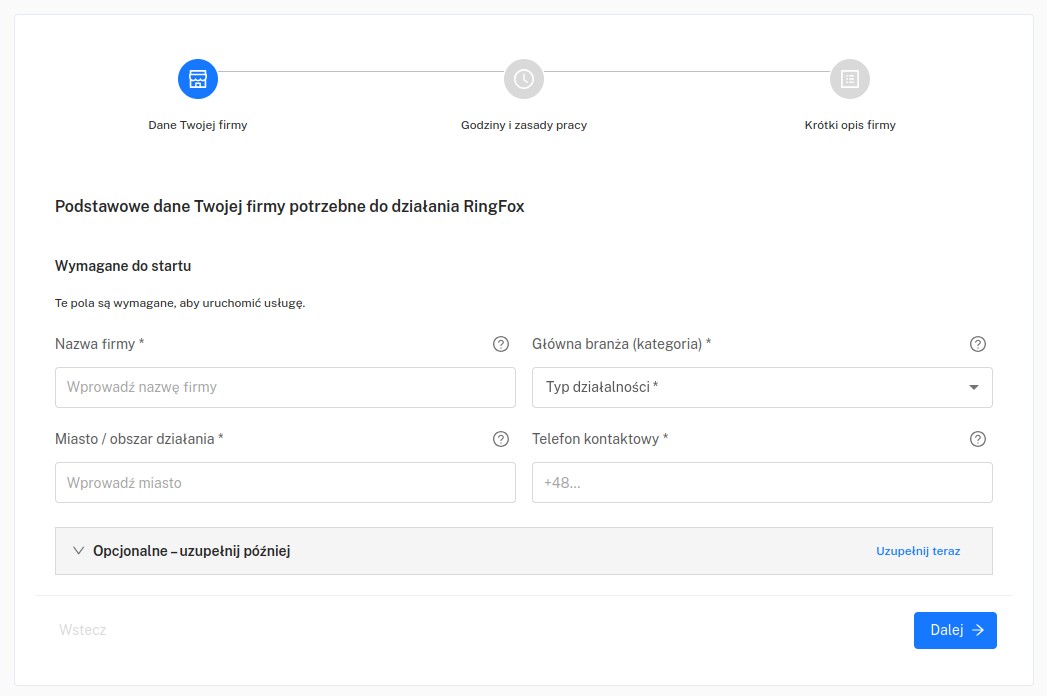Select the phone field with +48 placeholder
The height and width of the screenshot is (696, 1047).
(762, 482)
